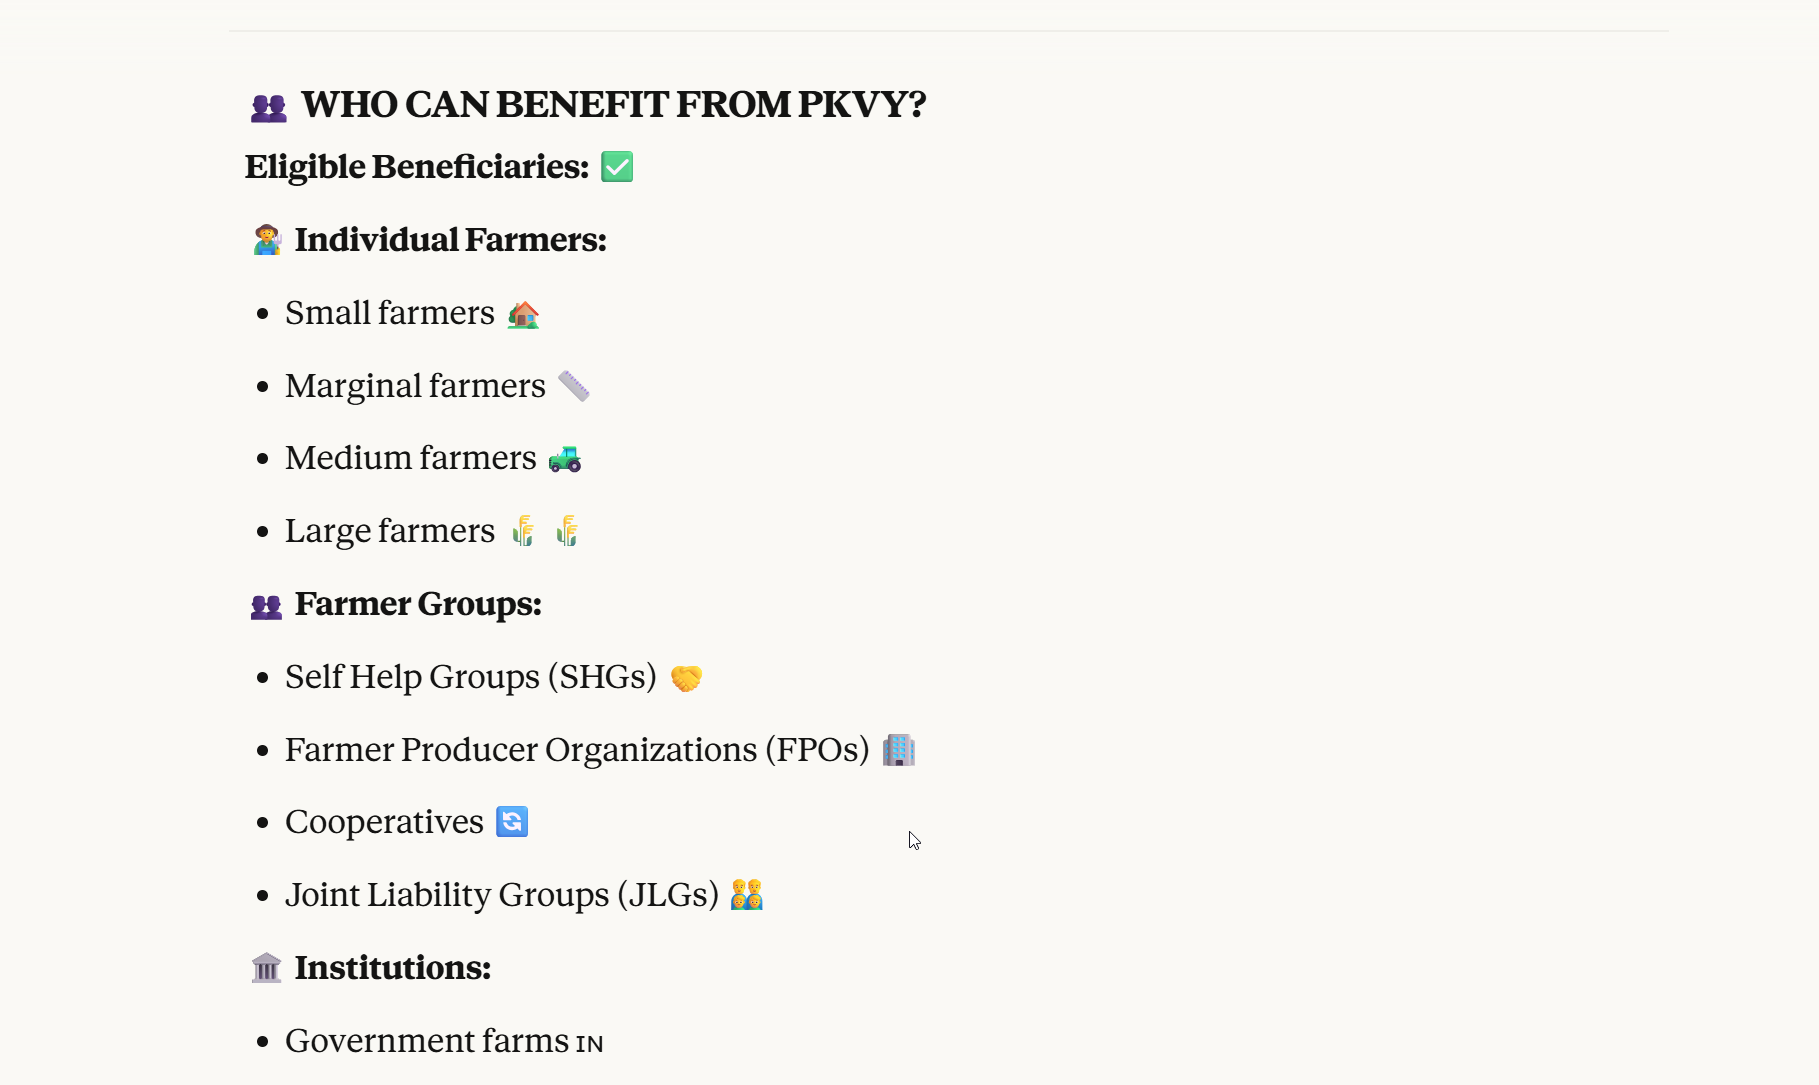1819x1085 pixels.
Task: Click the office building emoji after FPOs
Action: click(898, 750)
